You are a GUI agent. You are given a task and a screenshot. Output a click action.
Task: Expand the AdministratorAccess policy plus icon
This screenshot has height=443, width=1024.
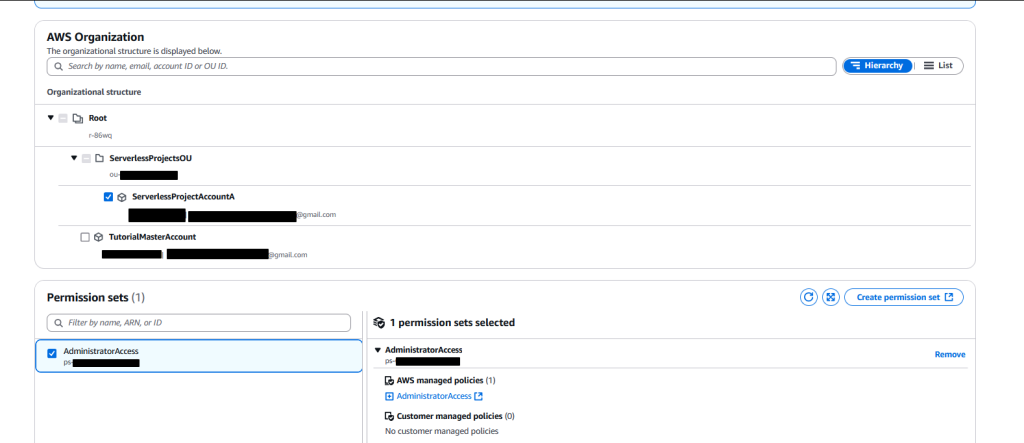(x=389, y=396)
